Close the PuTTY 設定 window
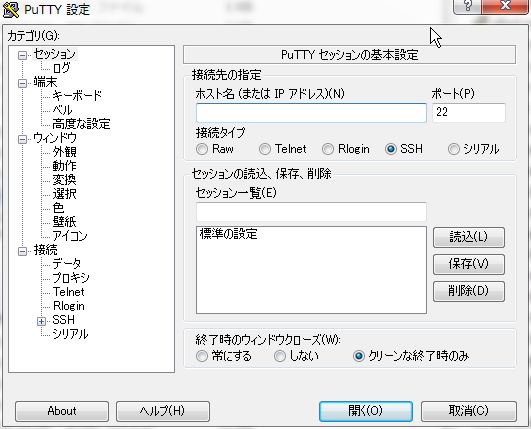The image size is (531, 429). pos(505,5)
